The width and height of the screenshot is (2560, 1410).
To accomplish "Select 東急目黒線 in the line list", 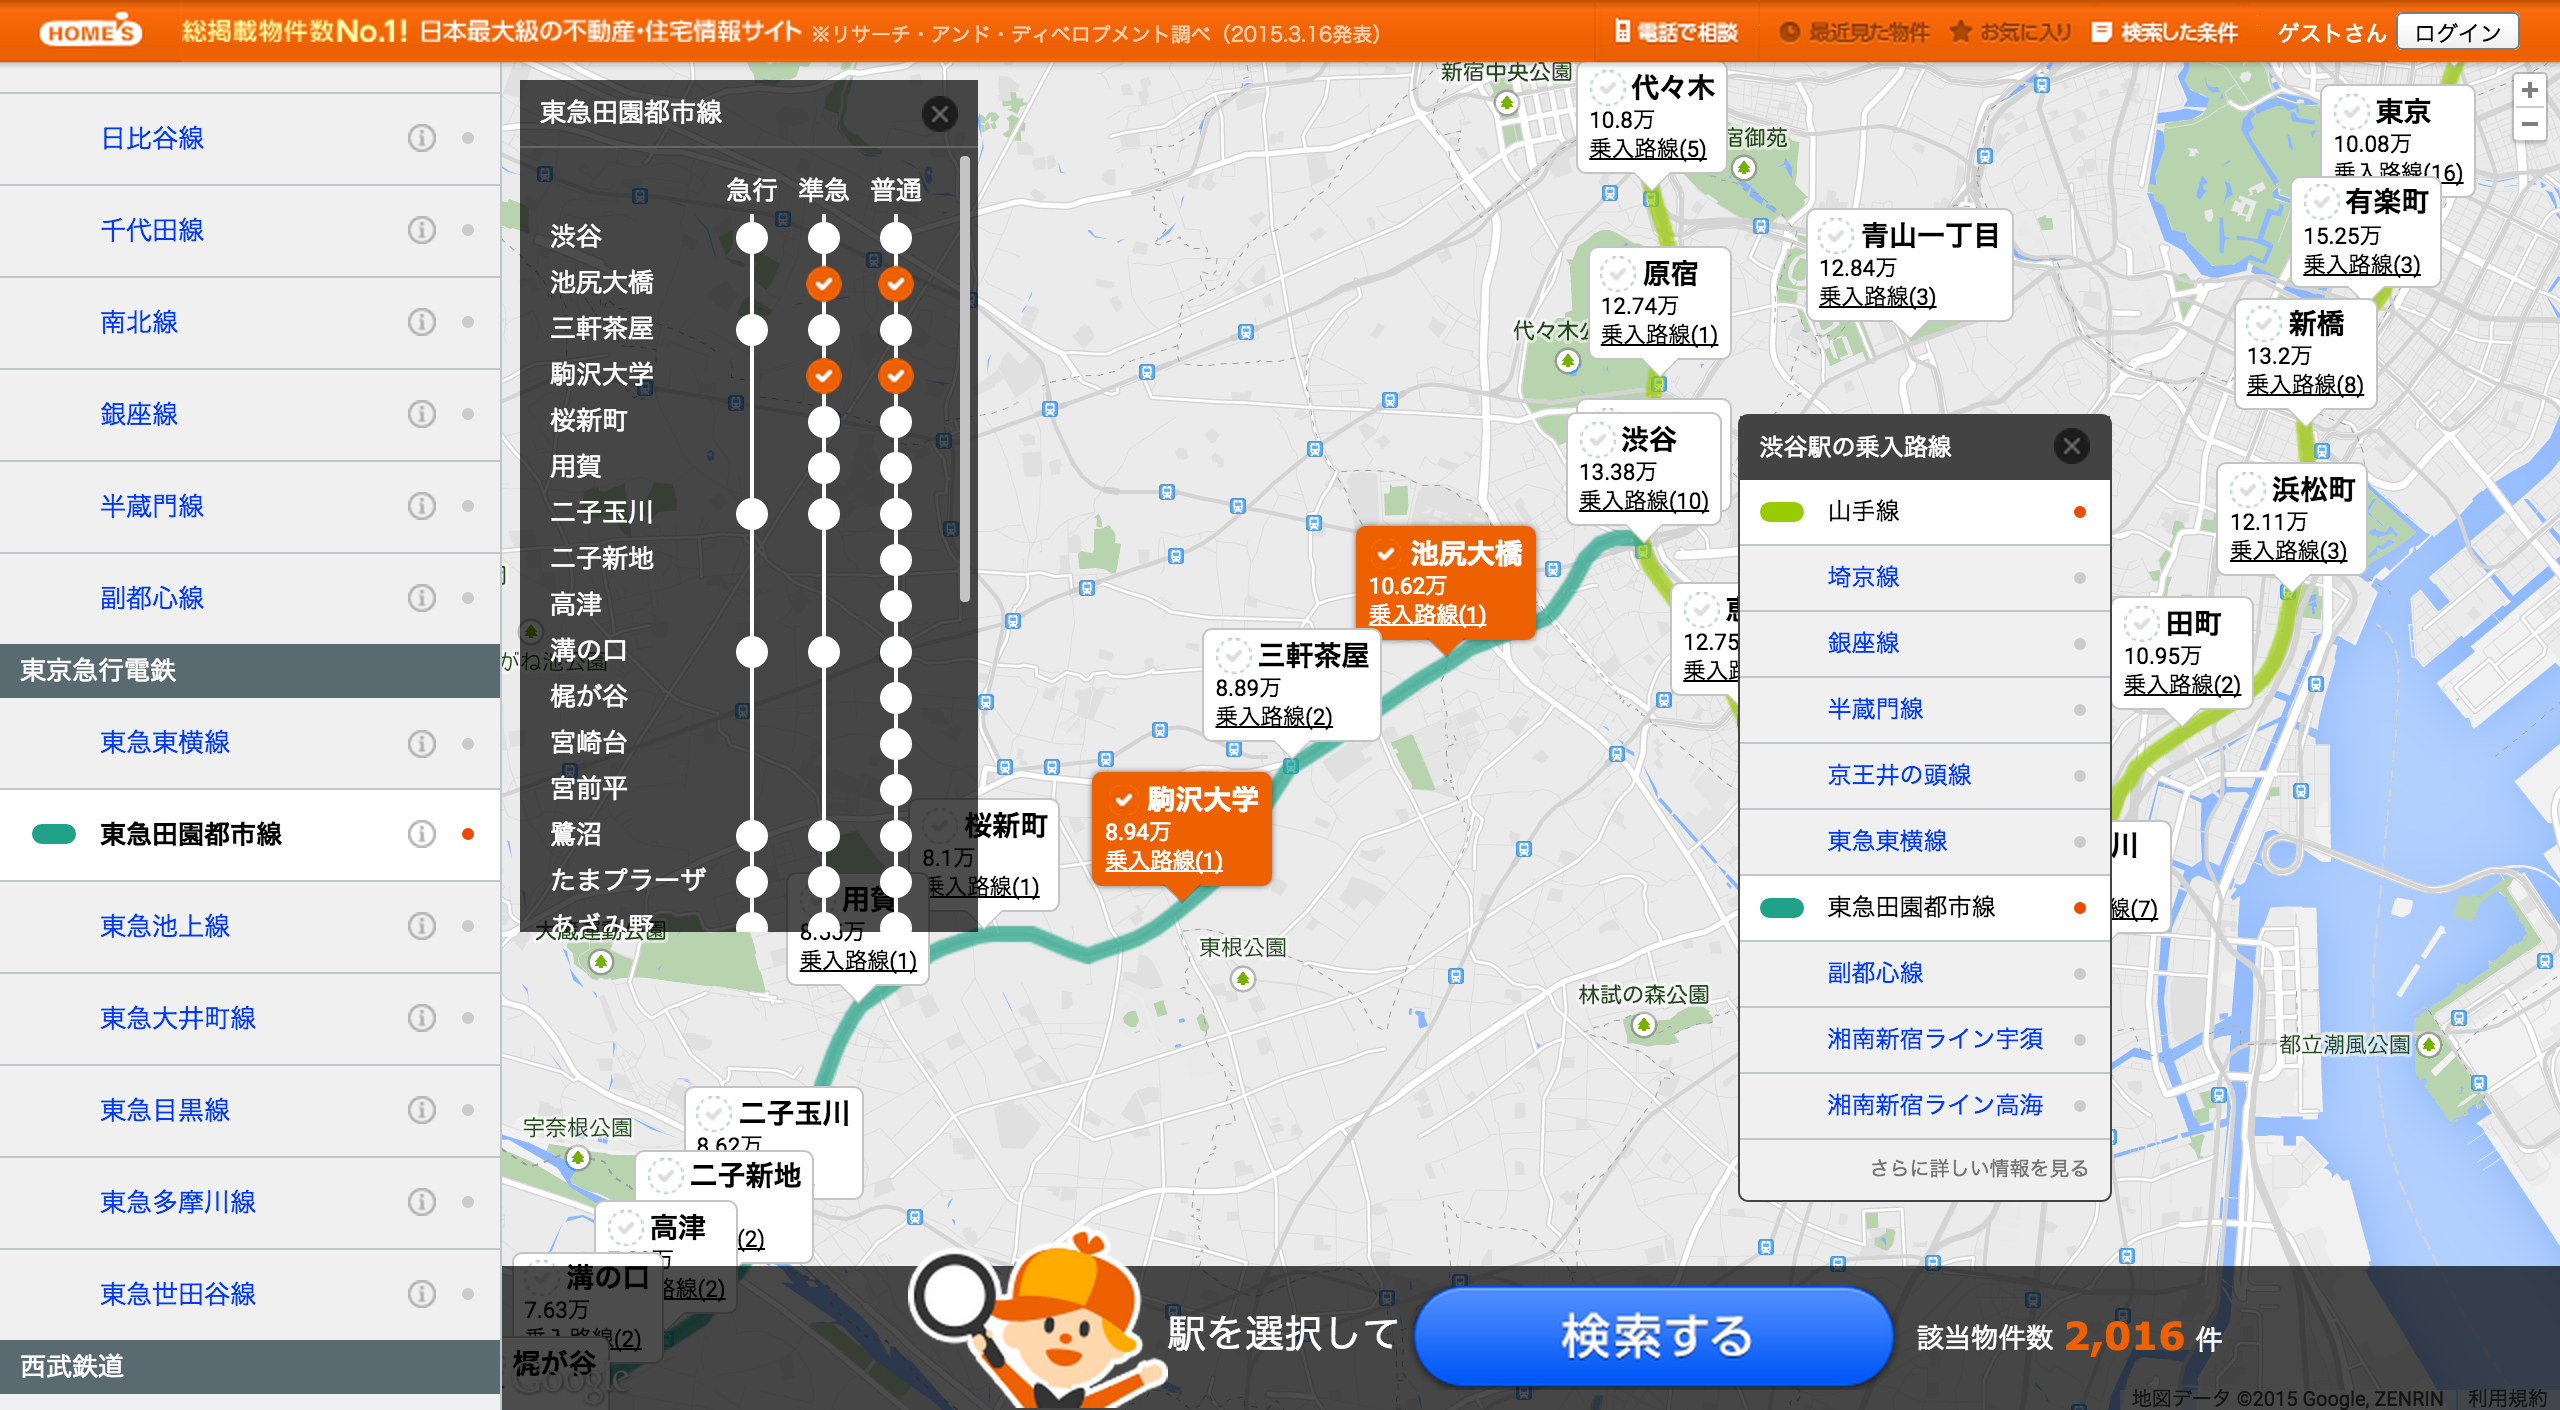I will 165,1110.
